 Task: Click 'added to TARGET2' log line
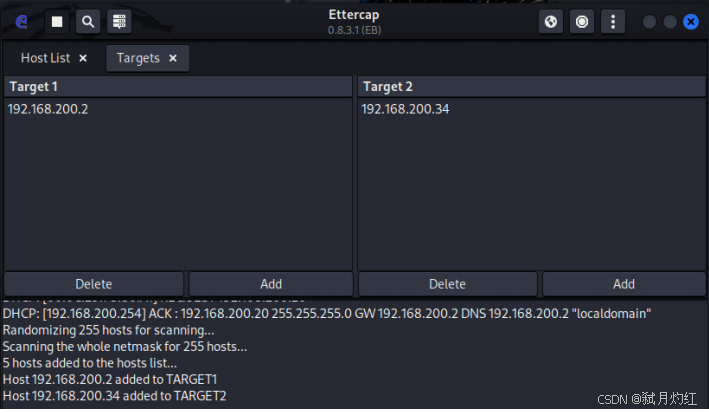coord(114,396)
